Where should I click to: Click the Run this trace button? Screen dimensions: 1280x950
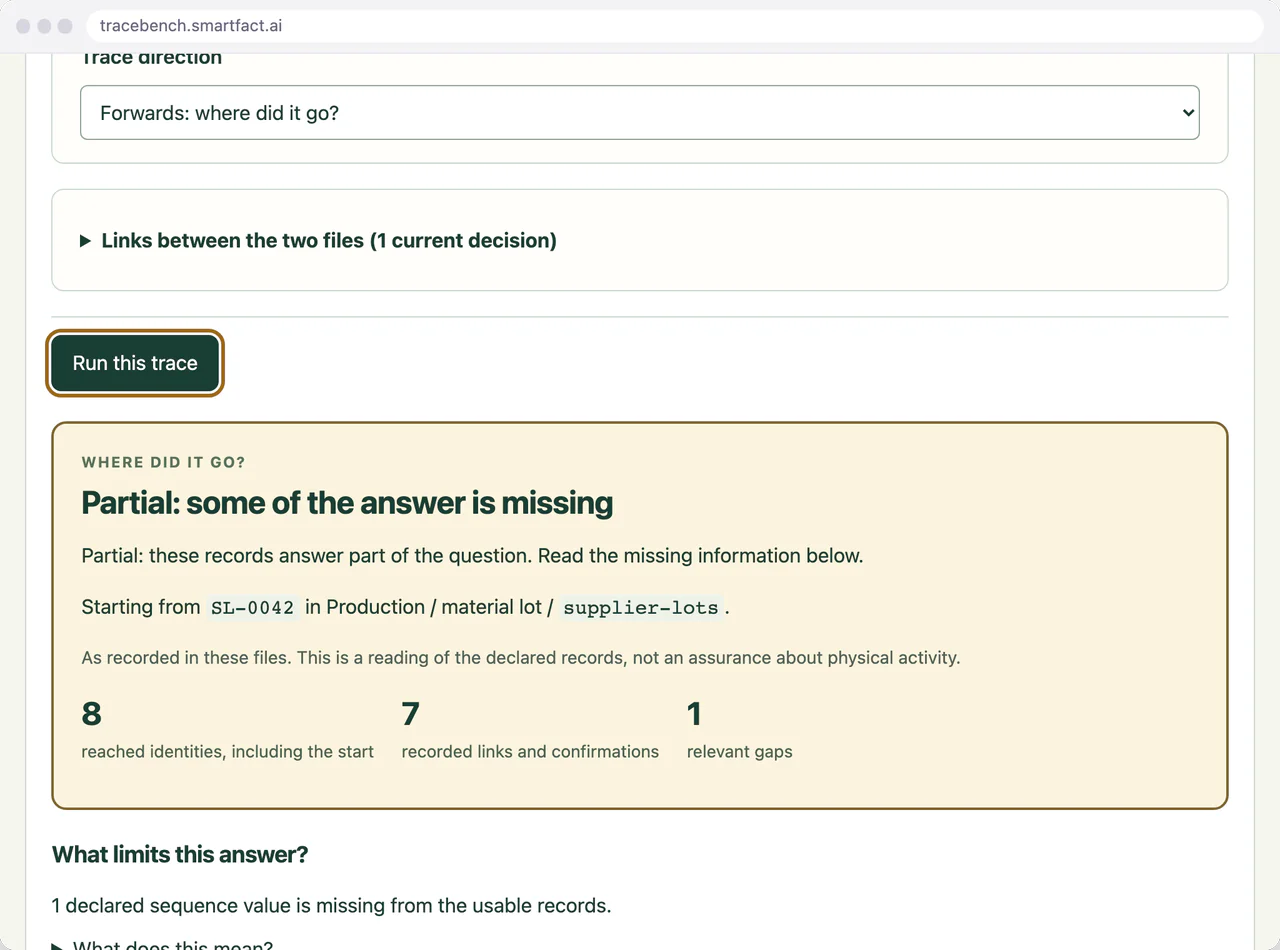[135, 363]
